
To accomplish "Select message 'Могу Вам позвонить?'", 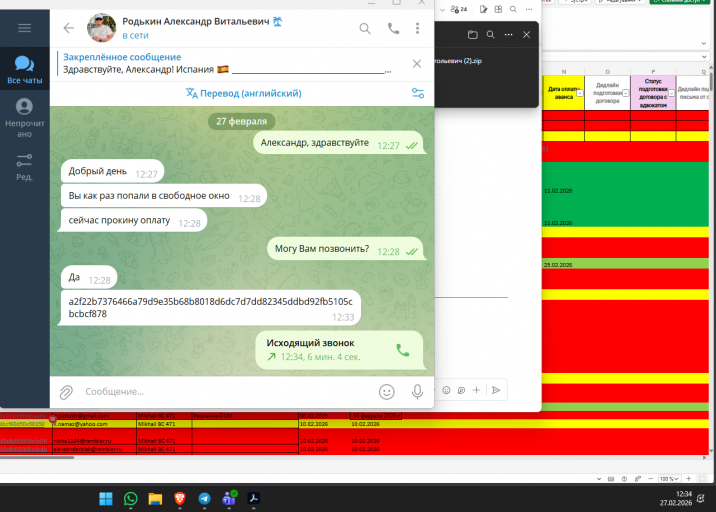I will click(x=347, y=249).
